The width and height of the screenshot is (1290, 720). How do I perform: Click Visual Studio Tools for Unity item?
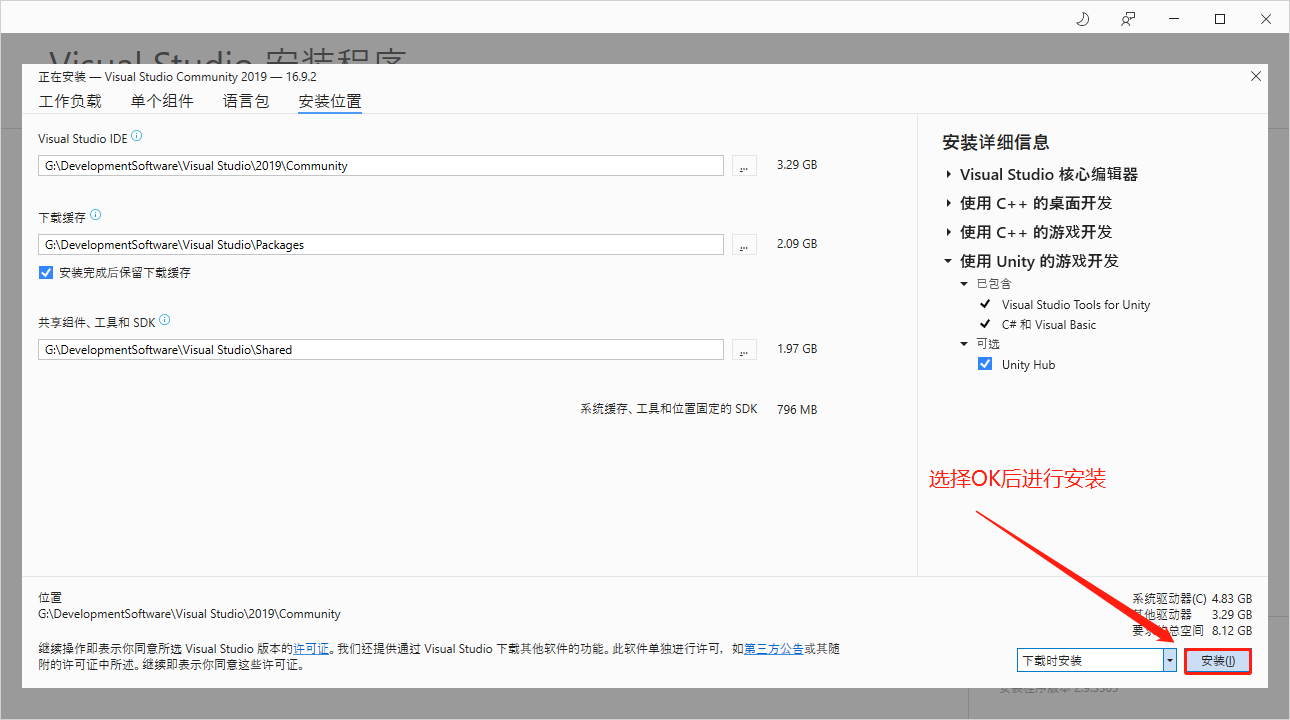pyautogui.click(x=1076, y=305)
